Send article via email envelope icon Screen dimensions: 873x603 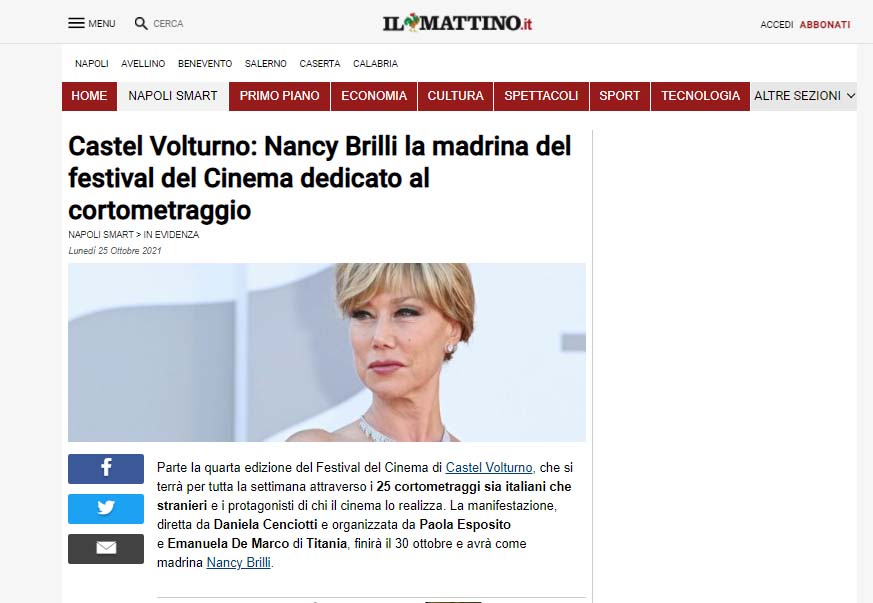(106, 548)
